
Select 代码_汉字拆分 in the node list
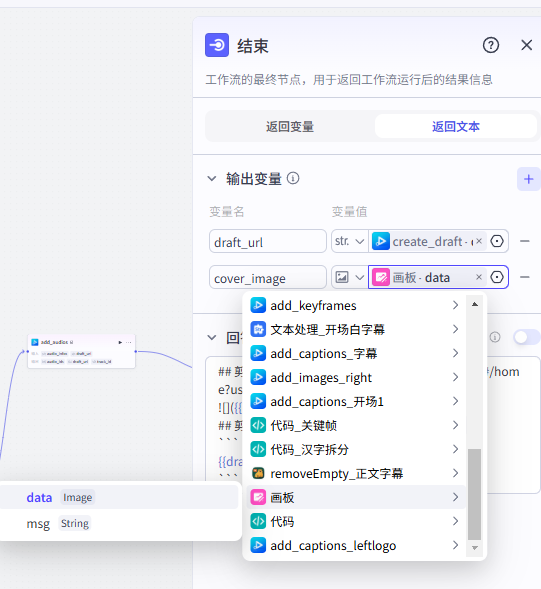click(x=355, y=449)
